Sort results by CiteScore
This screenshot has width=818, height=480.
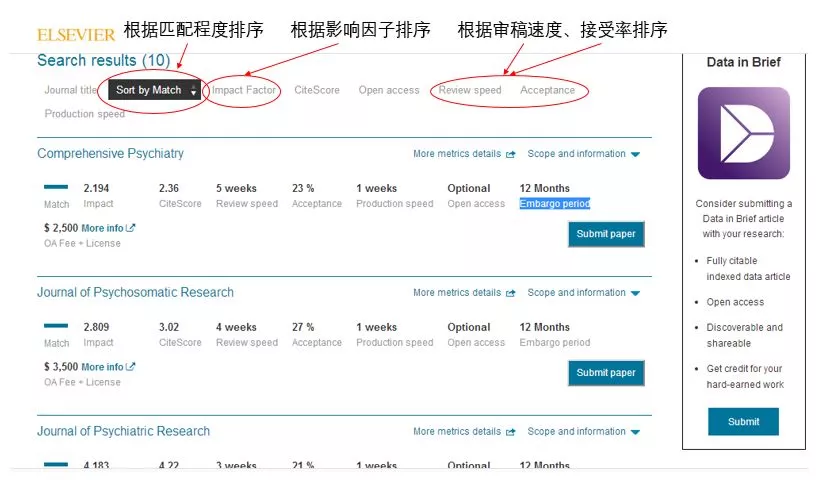click(x=317, y=90)
